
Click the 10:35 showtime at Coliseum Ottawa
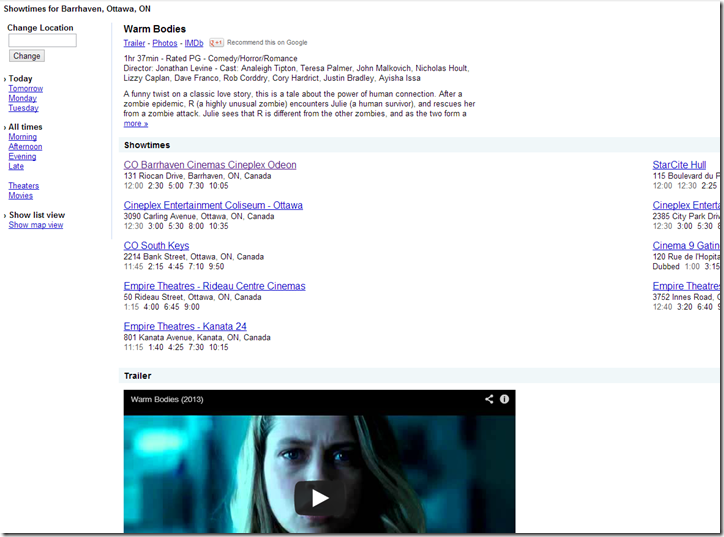[x=218, y=226]
